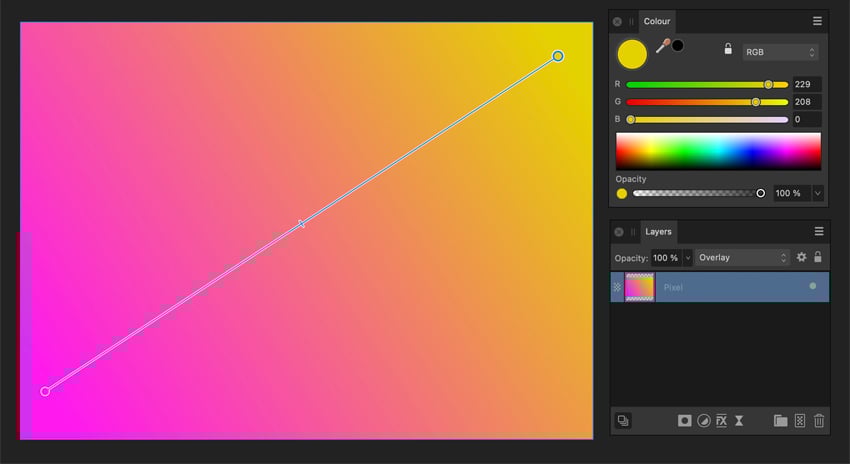Toggle visibility of the Pixel layer
The image size is (850, 464).
813,286
